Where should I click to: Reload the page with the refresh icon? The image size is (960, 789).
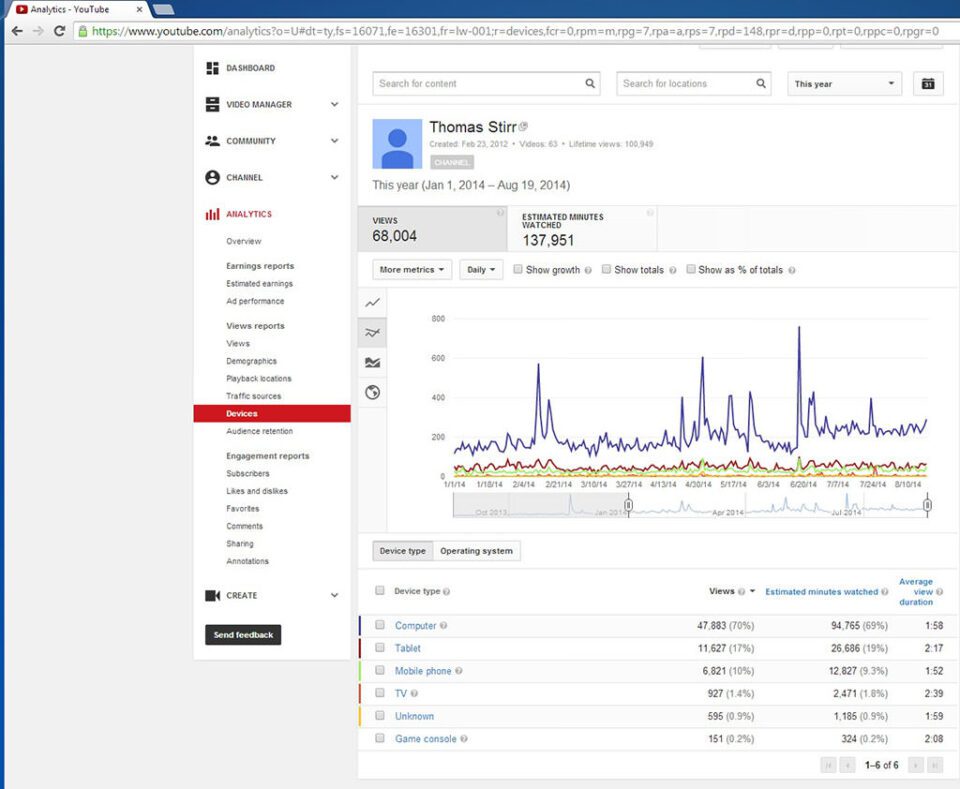[59, 31]
